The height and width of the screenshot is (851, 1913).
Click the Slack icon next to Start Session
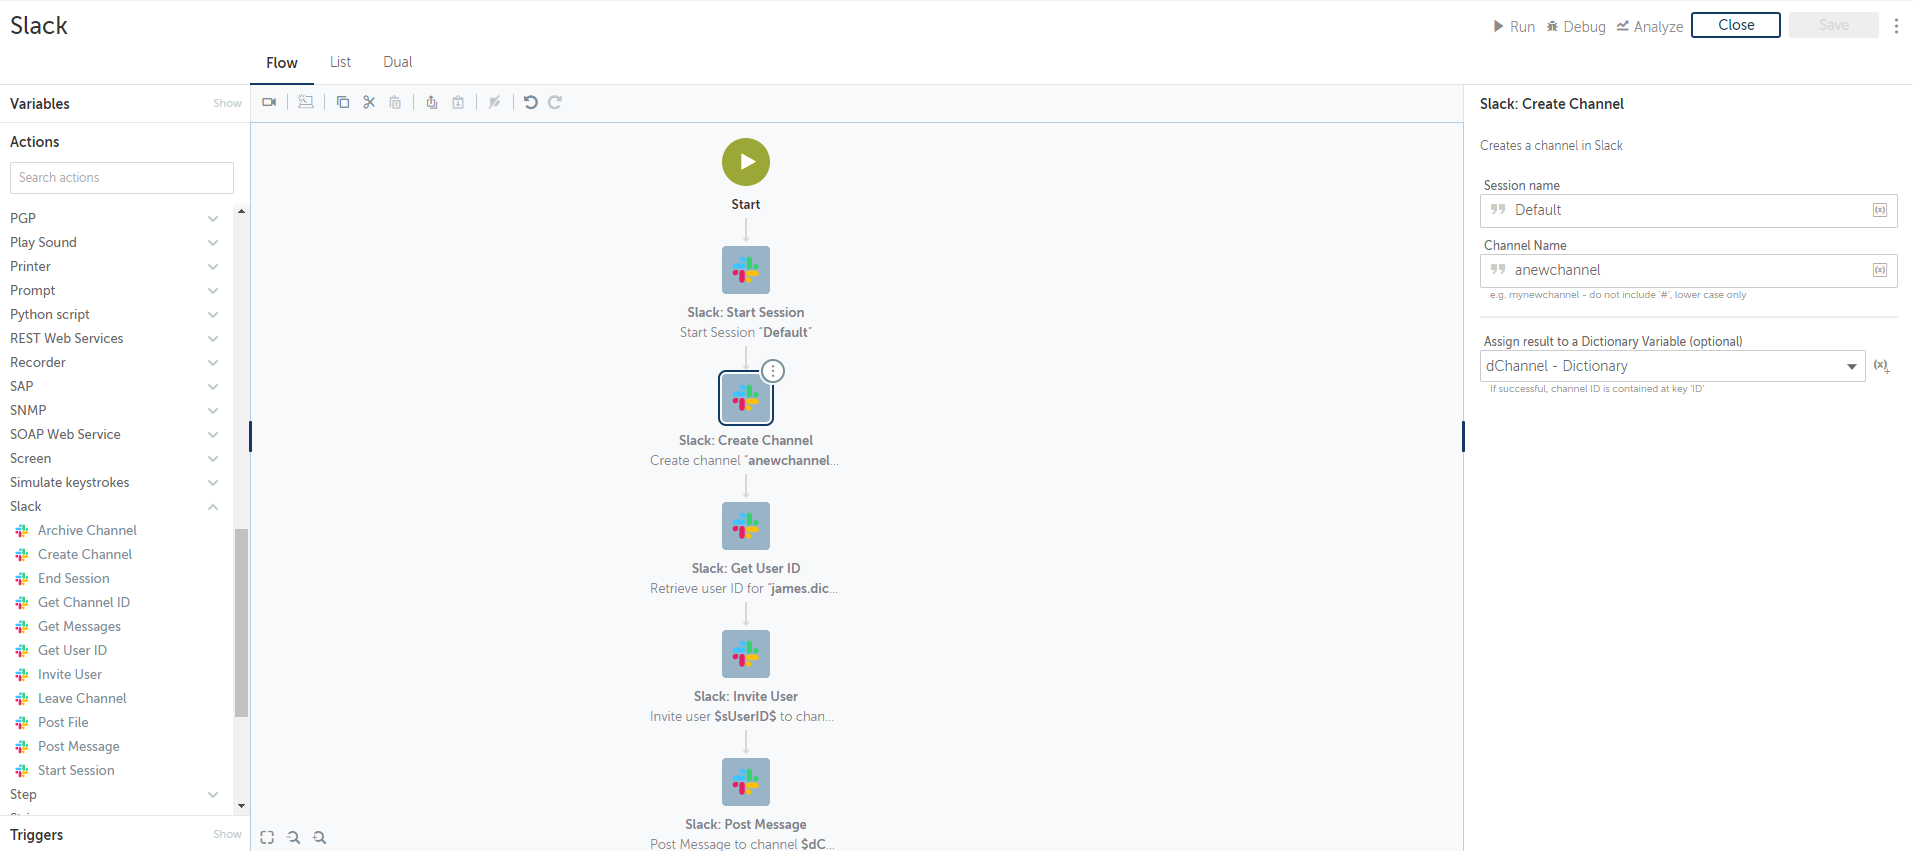tap(22, 771)
